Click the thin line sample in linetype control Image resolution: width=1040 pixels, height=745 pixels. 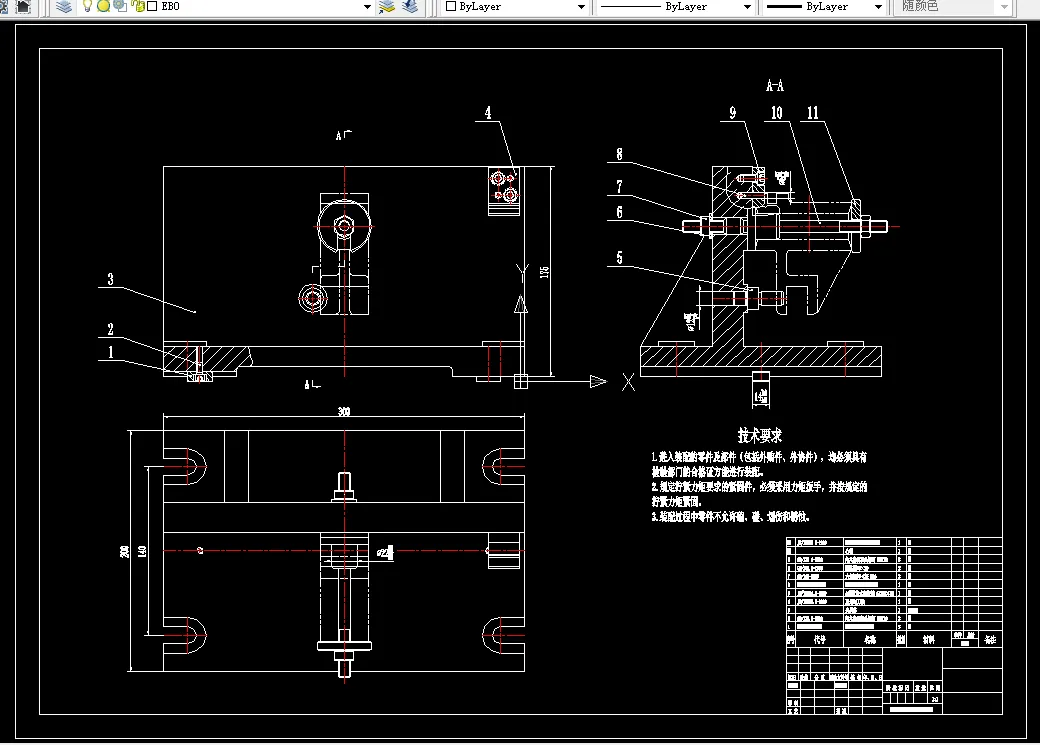pos(630,7)
